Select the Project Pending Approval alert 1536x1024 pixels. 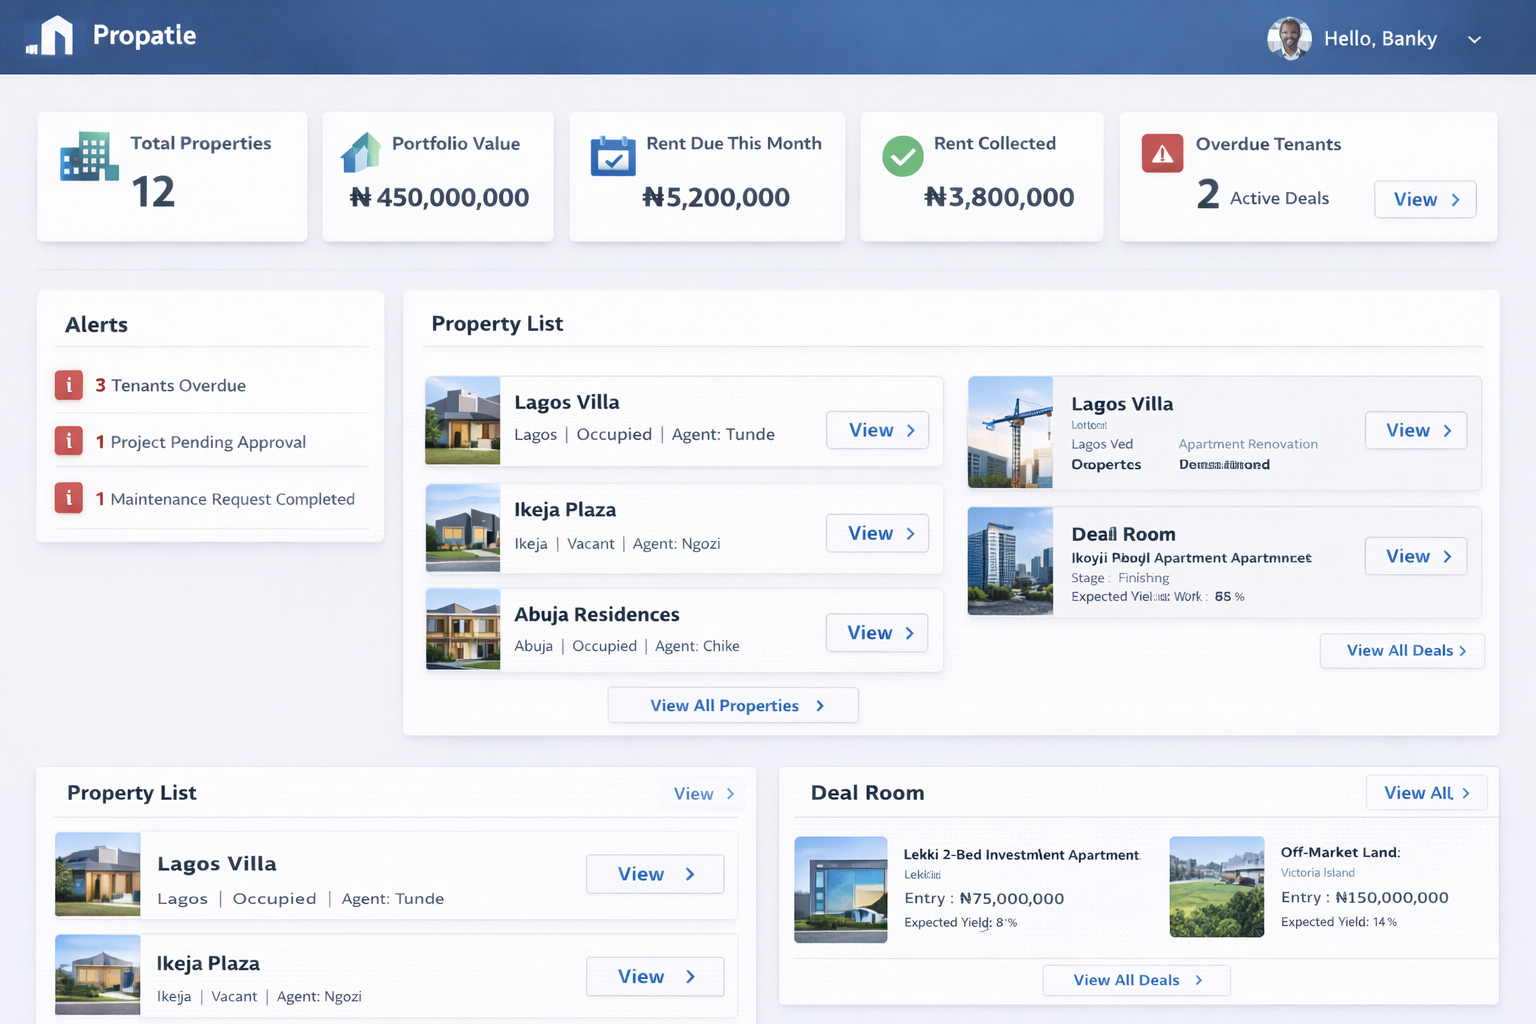click(208, 442)
